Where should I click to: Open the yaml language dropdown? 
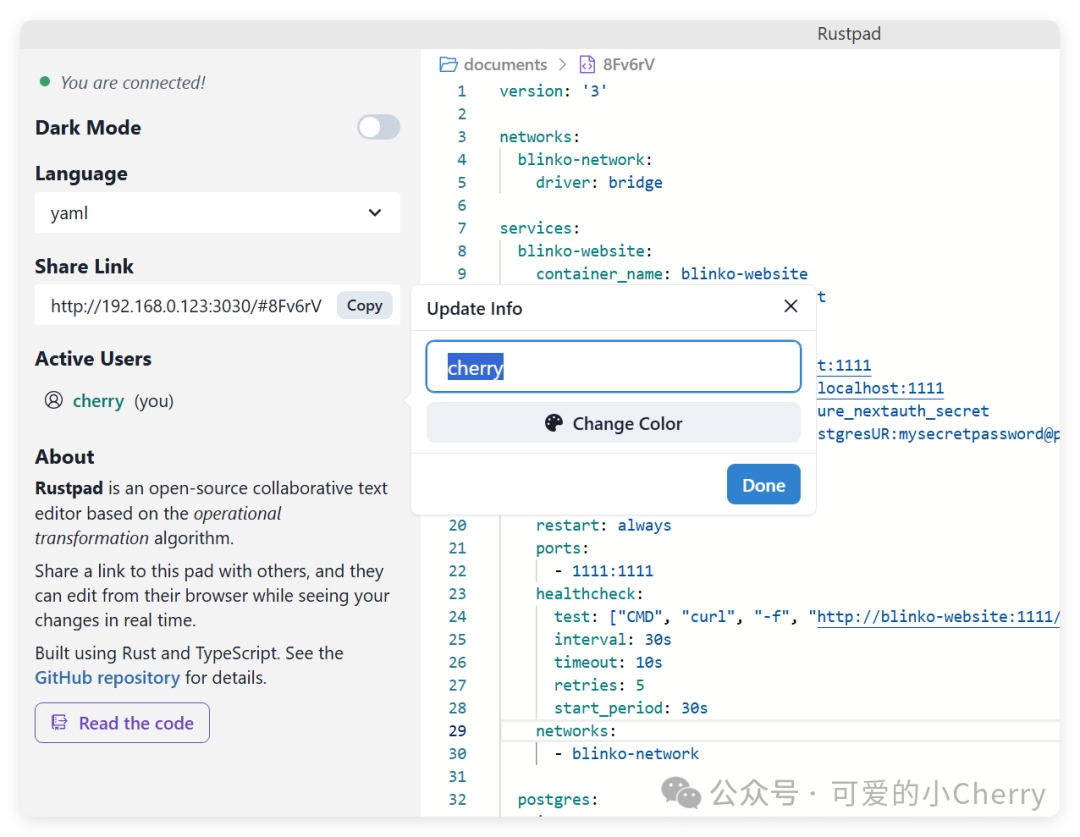(x=217, y=213)
